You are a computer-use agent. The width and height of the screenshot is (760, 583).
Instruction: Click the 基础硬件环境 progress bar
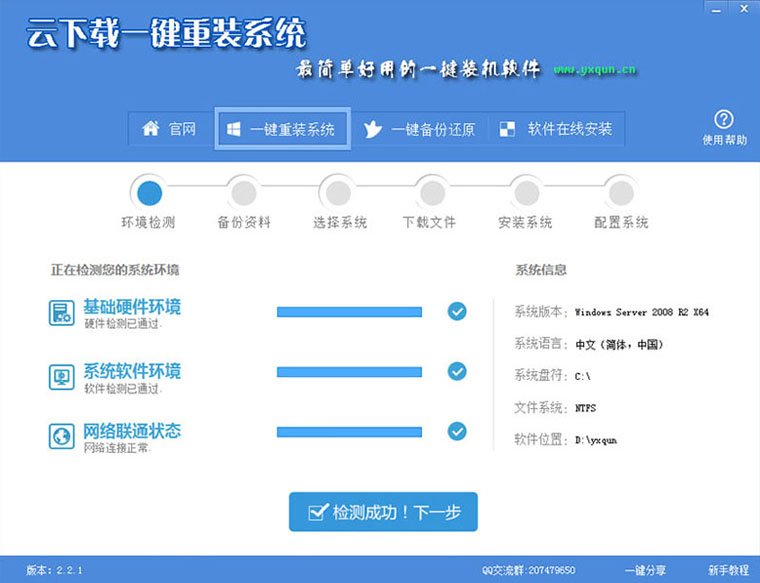point(349,312)
